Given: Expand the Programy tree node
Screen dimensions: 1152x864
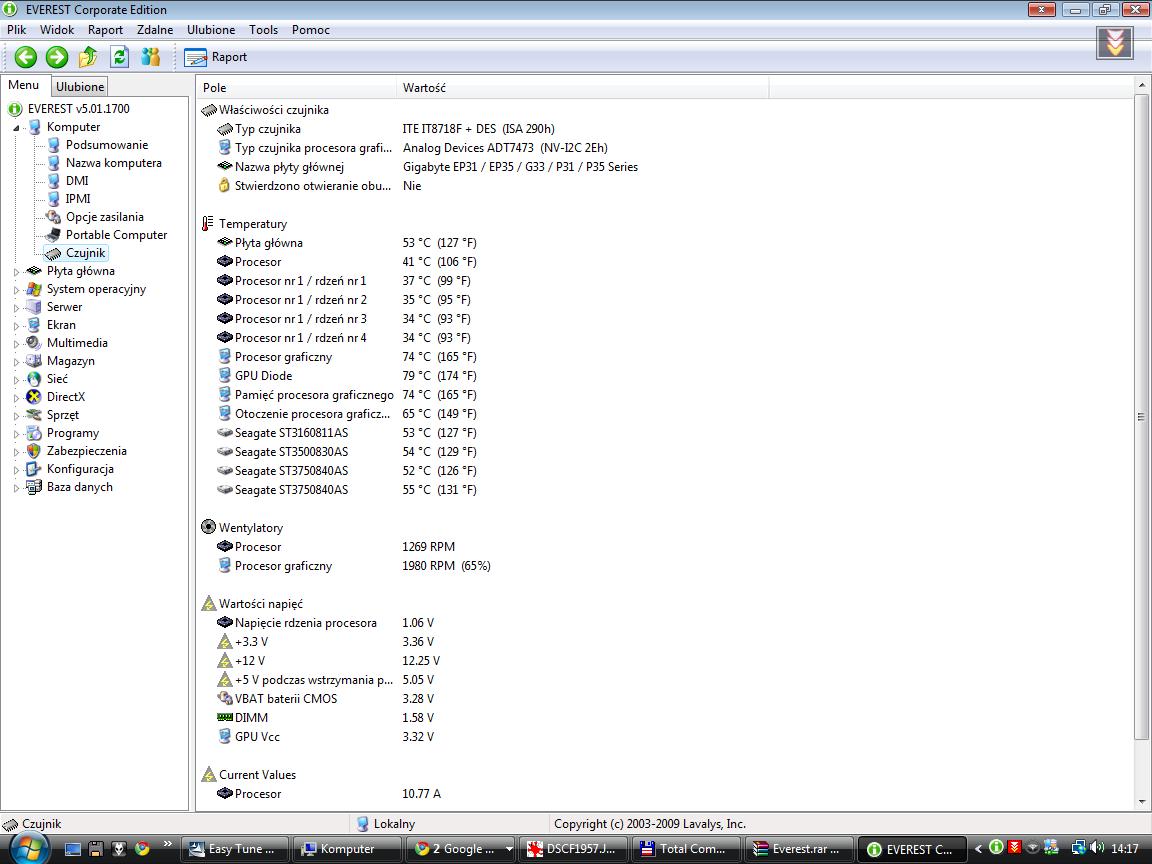Looking at the screenshot, I should tap(16, 434).
